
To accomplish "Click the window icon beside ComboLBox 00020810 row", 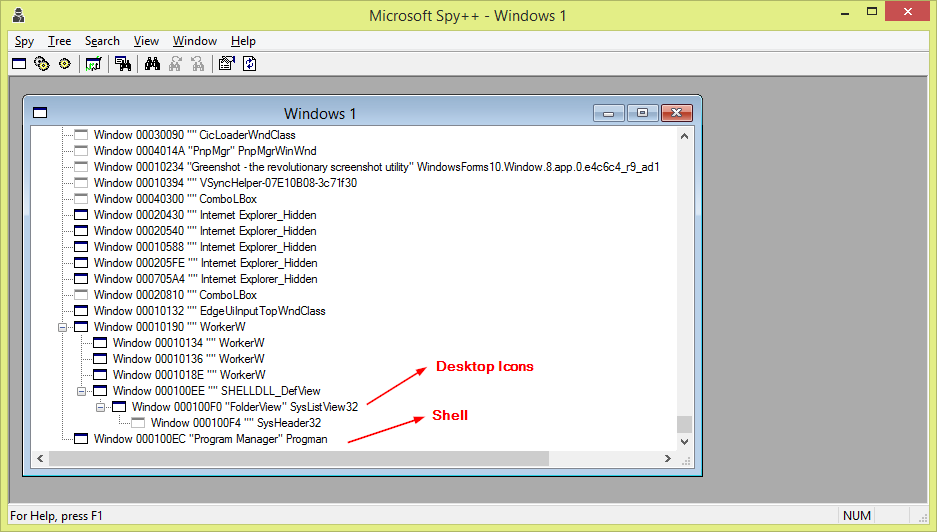I will (x=81, y=295).
